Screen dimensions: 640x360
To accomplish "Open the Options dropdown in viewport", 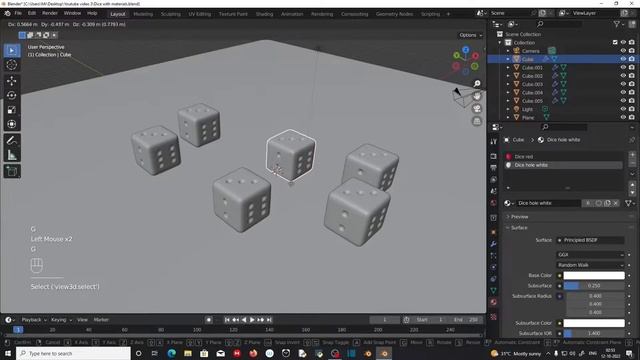I will click(x=470, y=35).
